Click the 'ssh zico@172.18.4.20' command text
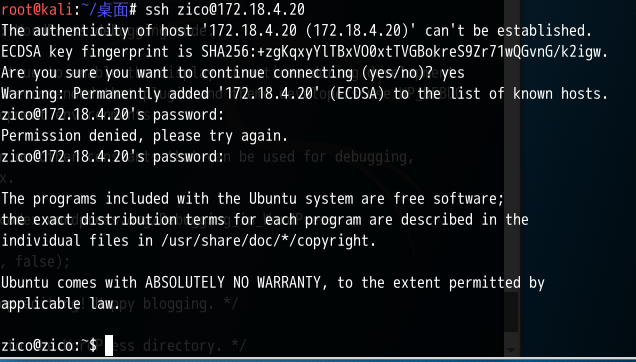 [225, 10]
